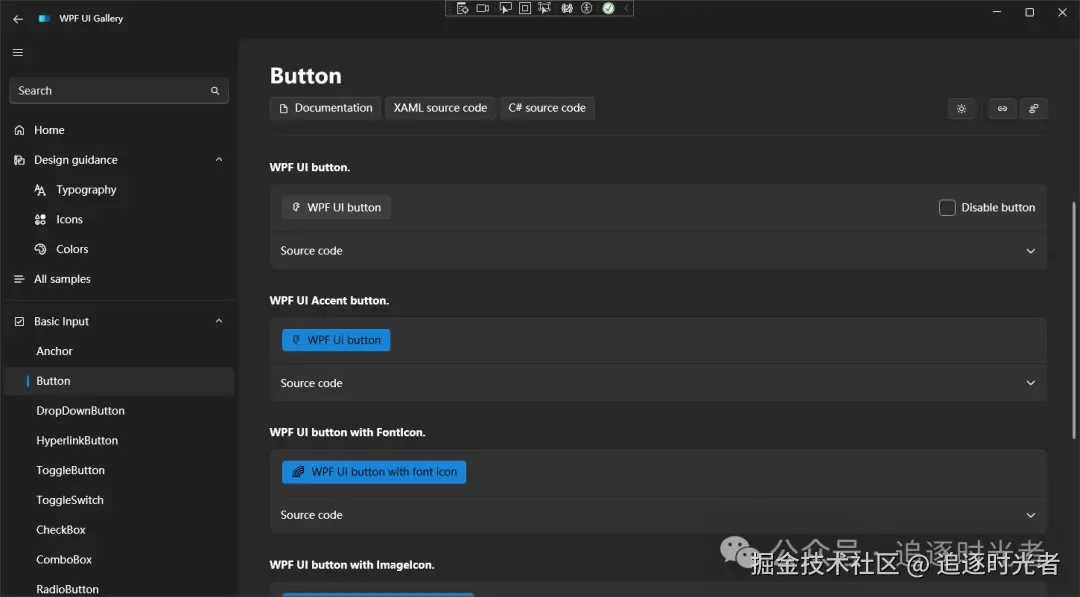Screen dimensions: 1080x597
Task: Click the feedback person icon button
Action: [x=1034, y=109]
